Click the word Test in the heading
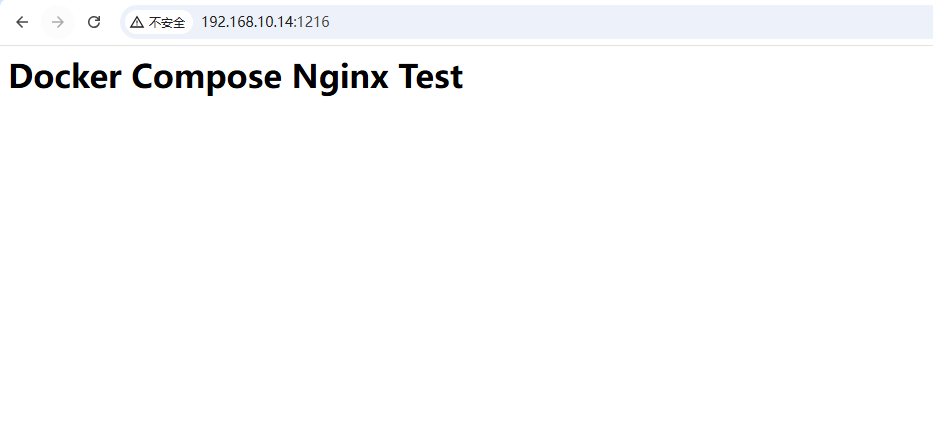The height and width of the screenshot is (432, 933). pyautogui.click(x=431, y=77)
